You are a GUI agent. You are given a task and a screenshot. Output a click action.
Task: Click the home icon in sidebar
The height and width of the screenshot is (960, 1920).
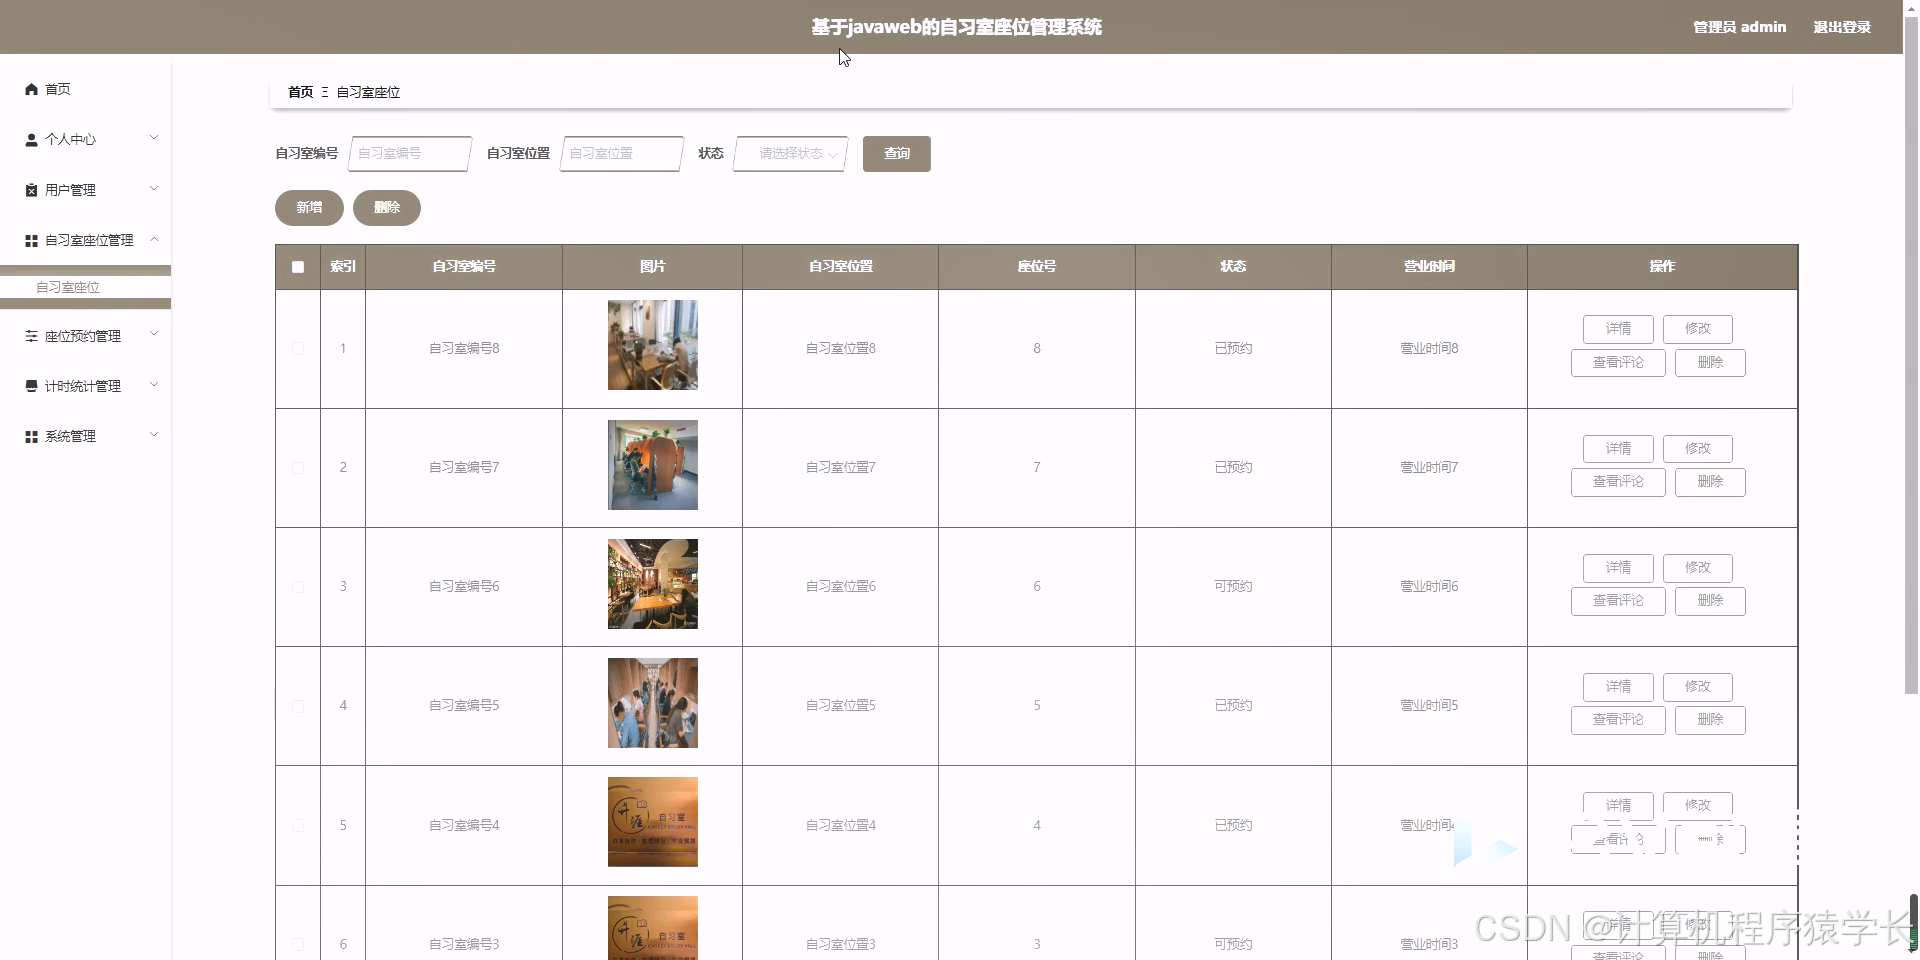[31, 89]
